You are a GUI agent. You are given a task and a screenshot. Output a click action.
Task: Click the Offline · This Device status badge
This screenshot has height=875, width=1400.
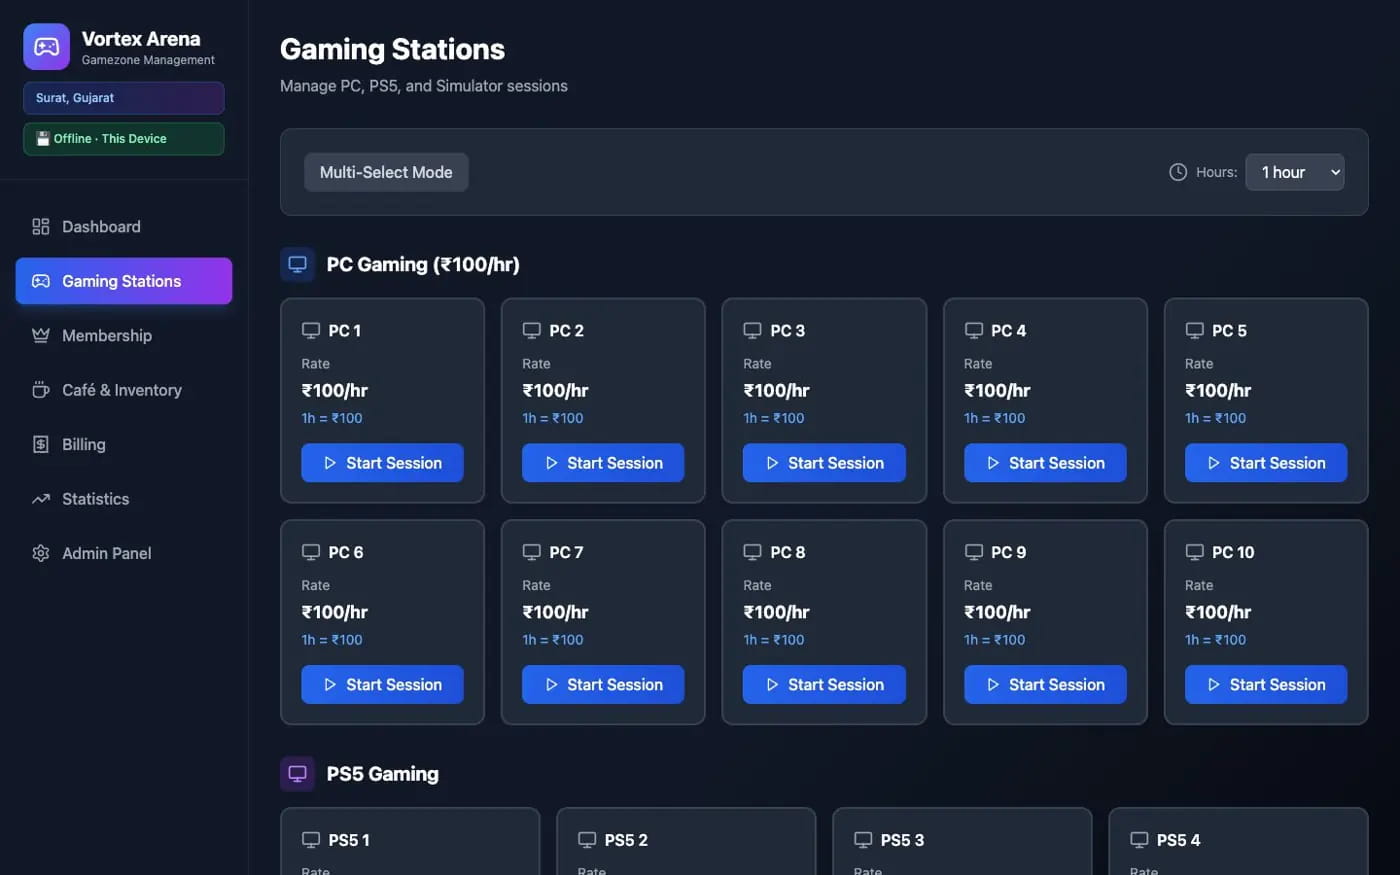click(x=124, y=139)
